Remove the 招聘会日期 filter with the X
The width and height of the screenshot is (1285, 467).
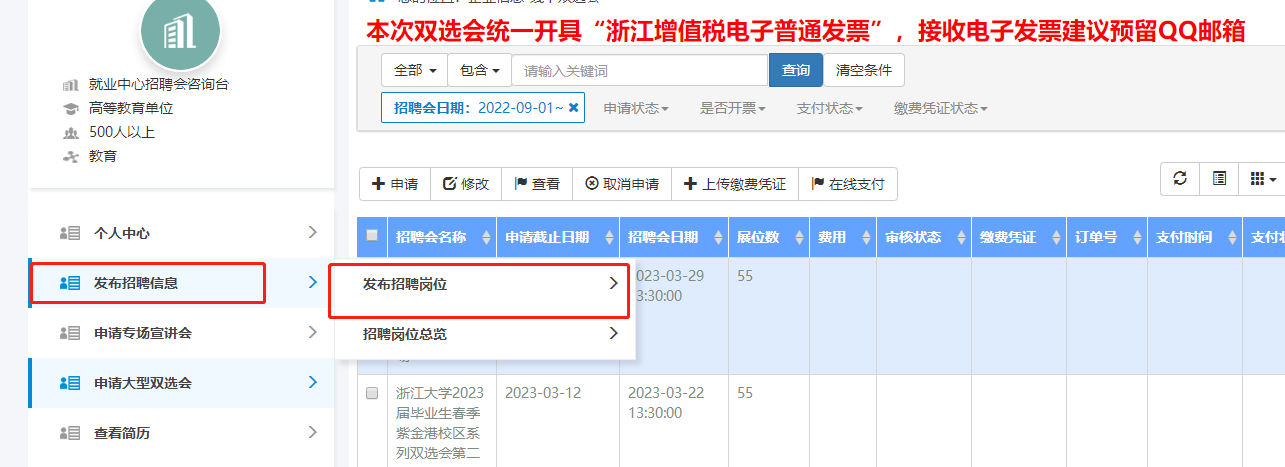click(x=573, y=108)
